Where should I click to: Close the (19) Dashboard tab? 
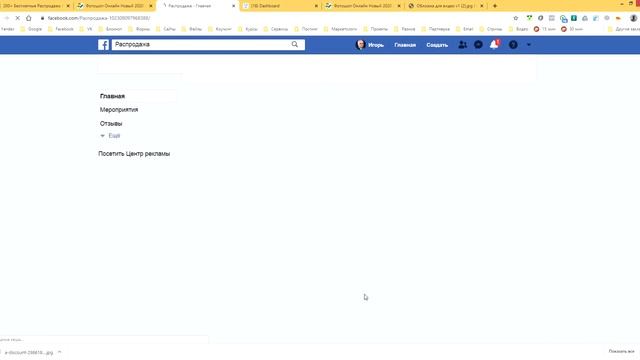[316, 6]
